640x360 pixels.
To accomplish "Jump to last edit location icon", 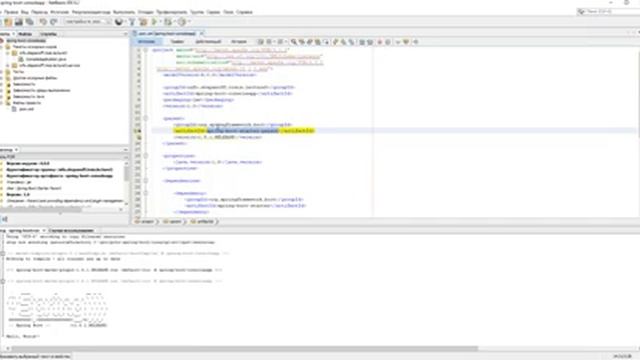I will point(260,42).
